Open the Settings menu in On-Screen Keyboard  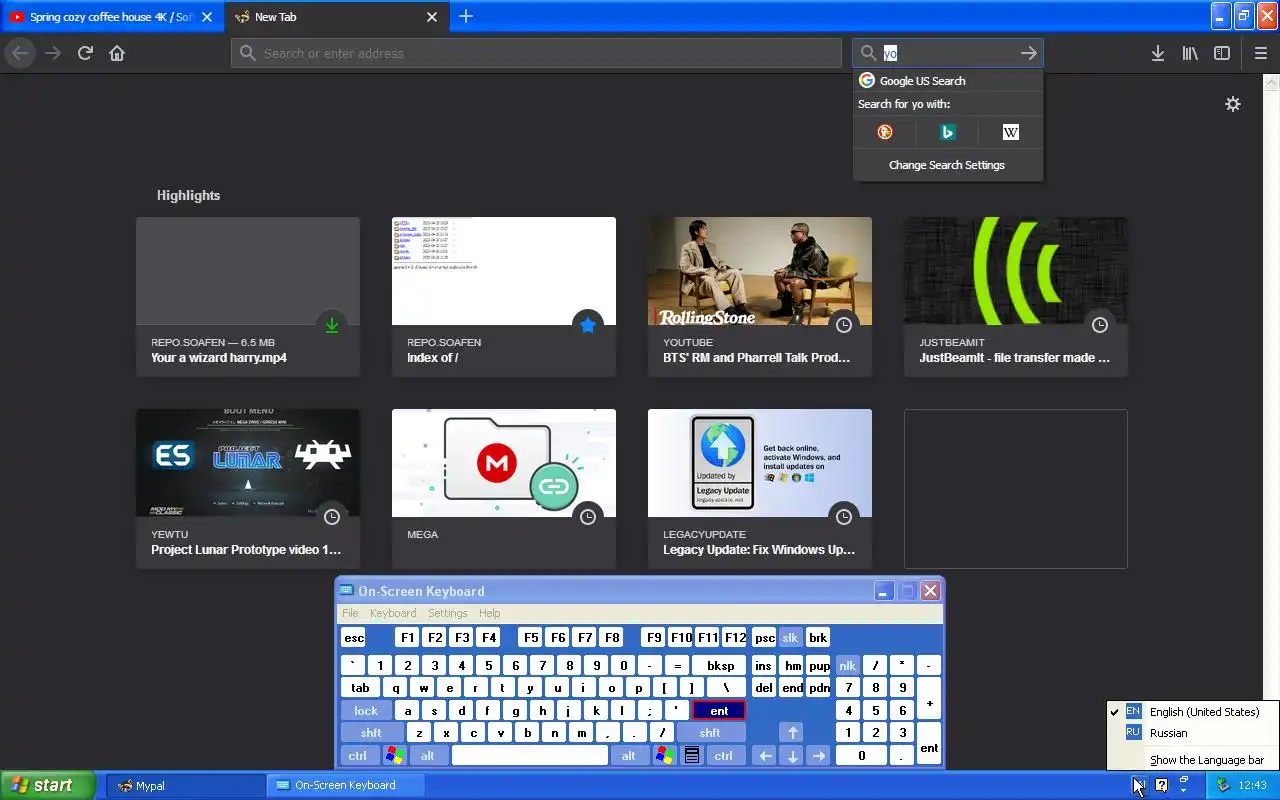[x=447, y=613]
